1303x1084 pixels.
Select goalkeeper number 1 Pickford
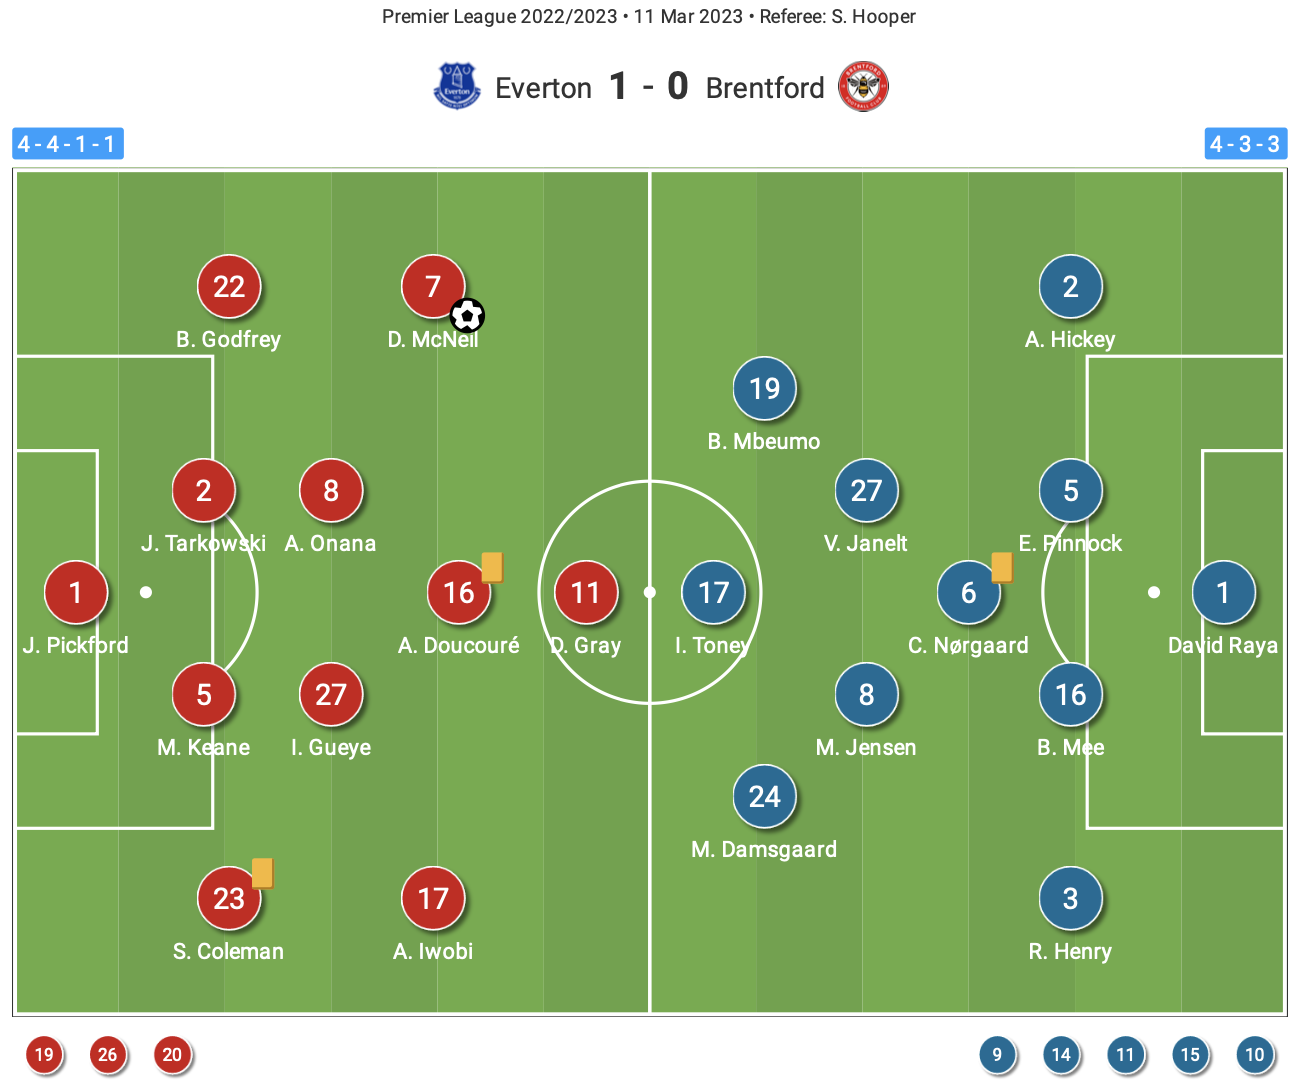pyautogui.click(x=76, y=593)
